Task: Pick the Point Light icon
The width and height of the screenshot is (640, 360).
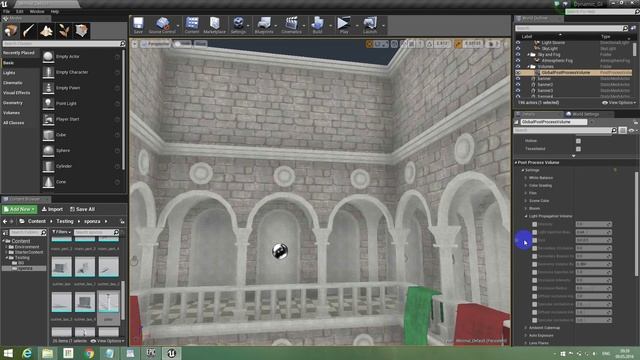Action: [48, 103]
